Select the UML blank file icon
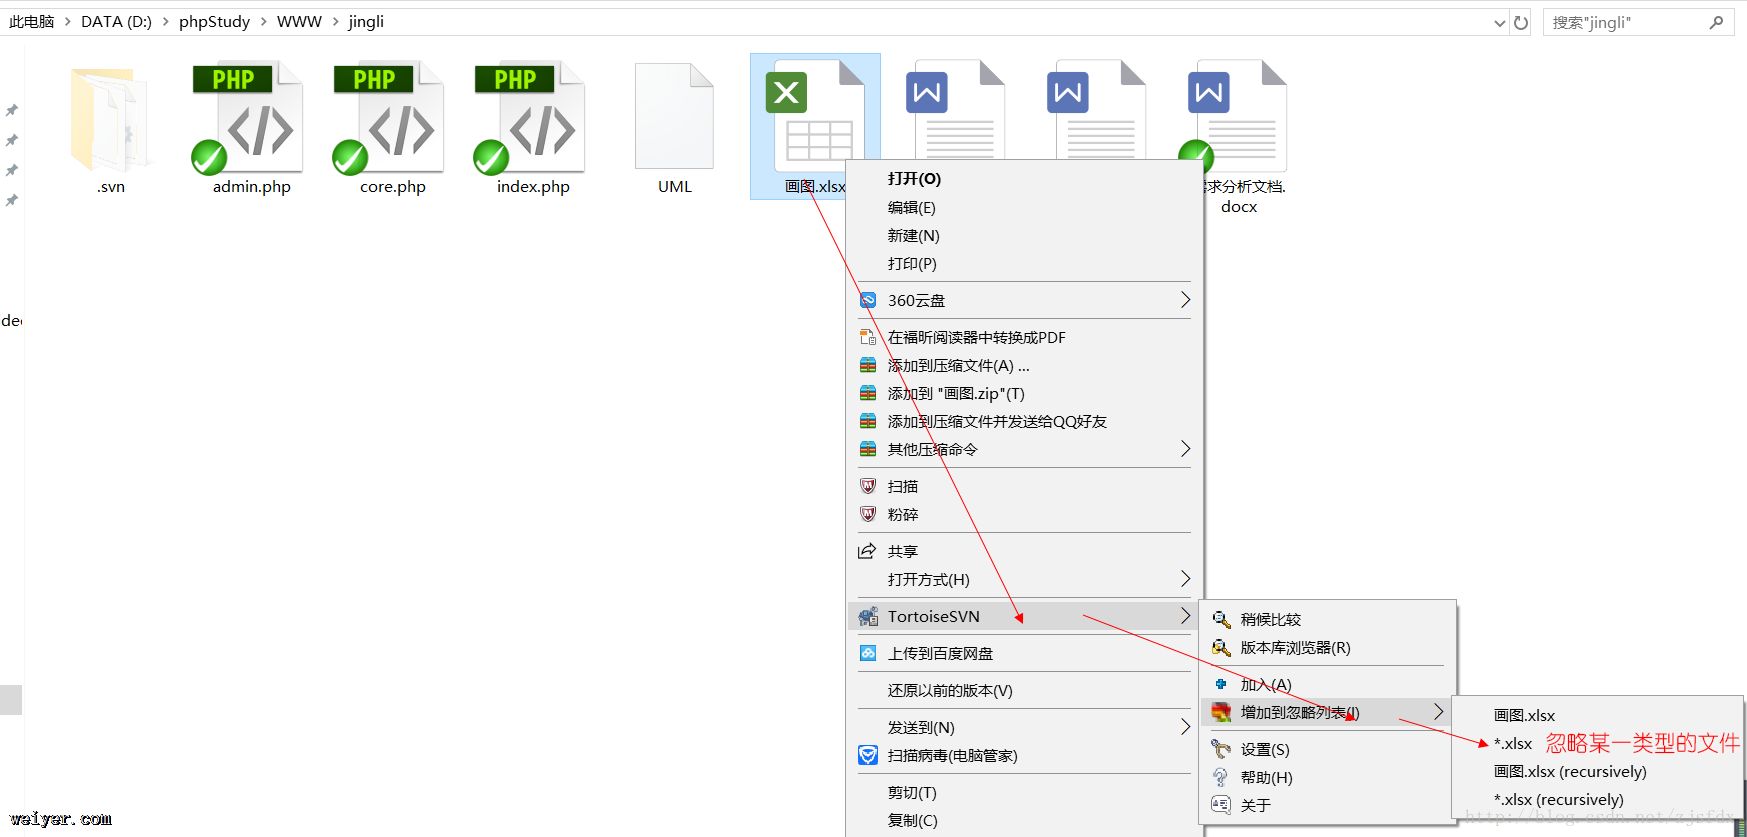Viewport: 1747px width, 837px height. 674,116
